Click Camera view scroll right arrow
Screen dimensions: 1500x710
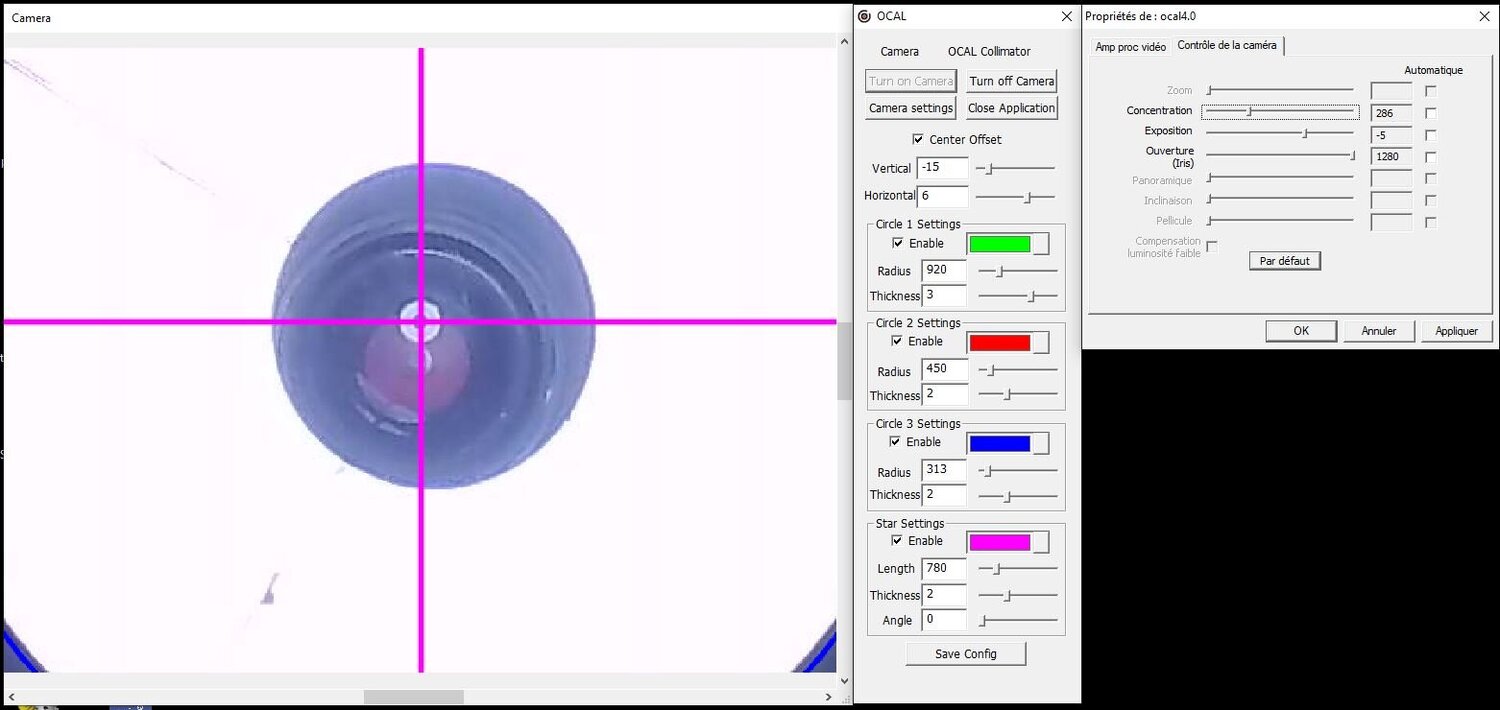click(829, 697)
